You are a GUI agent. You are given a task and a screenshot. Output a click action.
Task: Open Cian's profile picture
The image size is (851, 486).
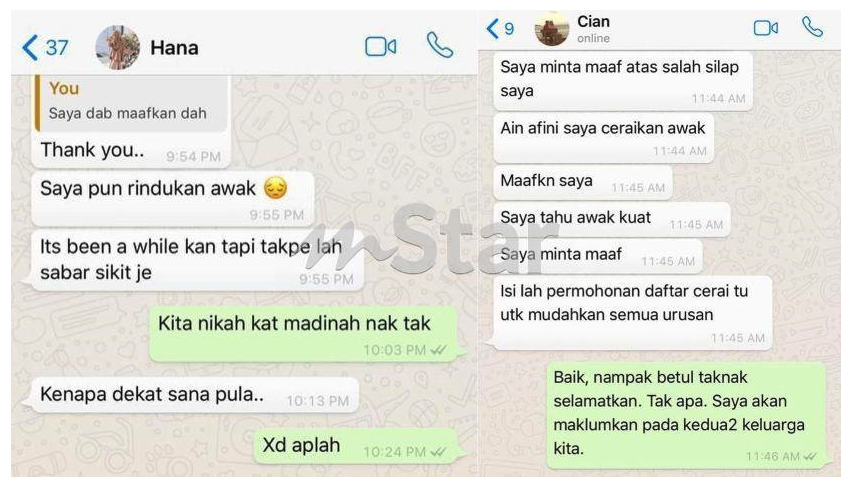[x=551, y=28]
